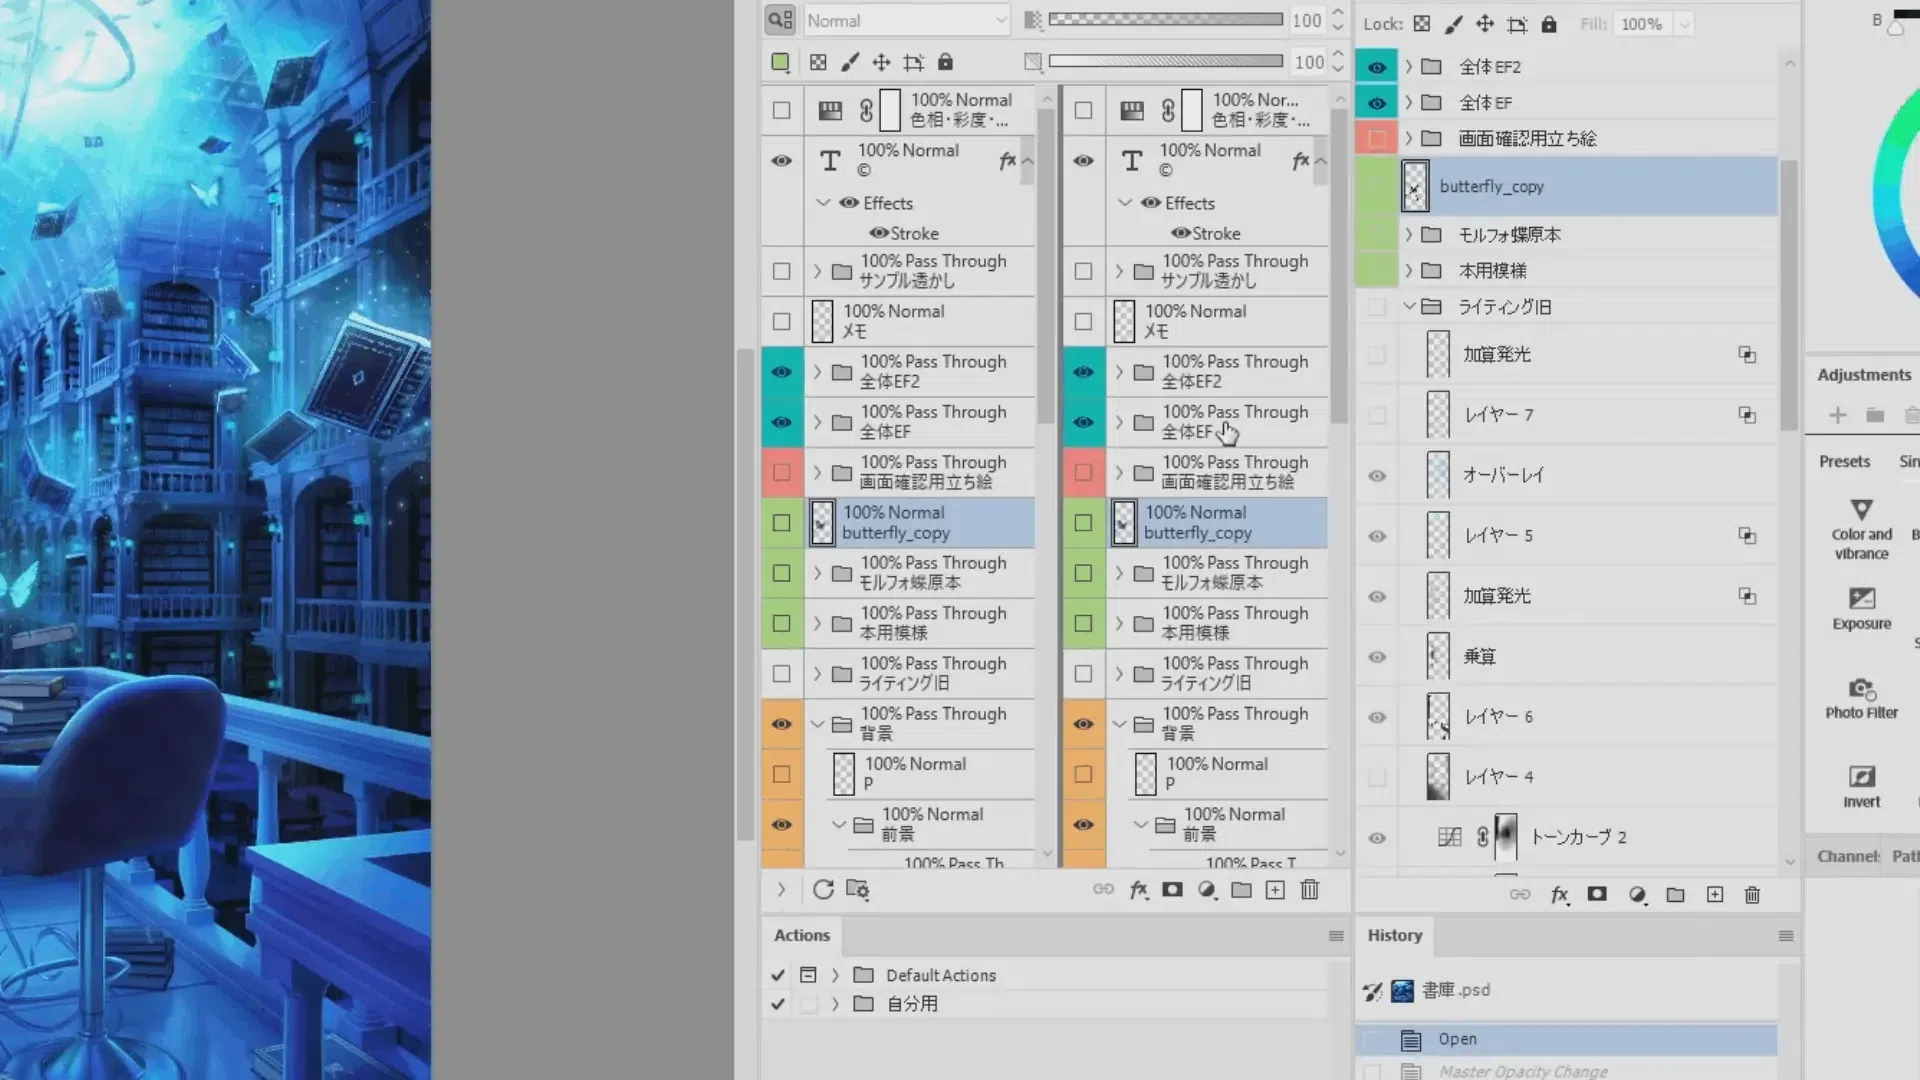
Task: Open the History panel menu
Action: 1786,936
